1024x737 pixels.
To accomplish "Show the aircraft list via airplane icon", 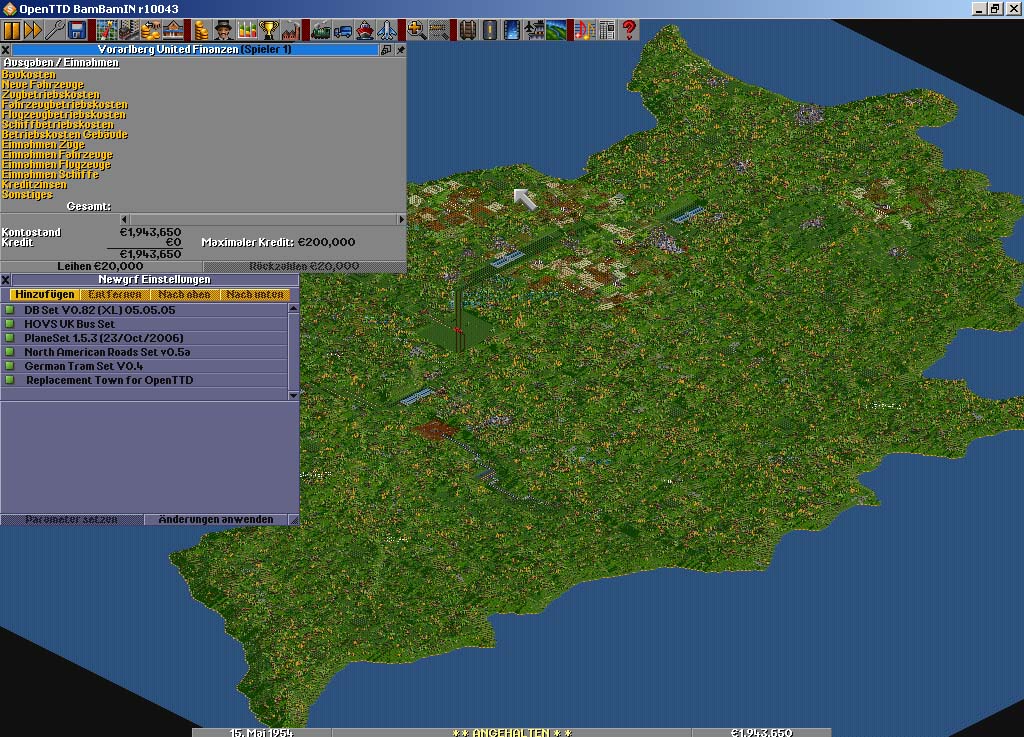I will [388, 30].
